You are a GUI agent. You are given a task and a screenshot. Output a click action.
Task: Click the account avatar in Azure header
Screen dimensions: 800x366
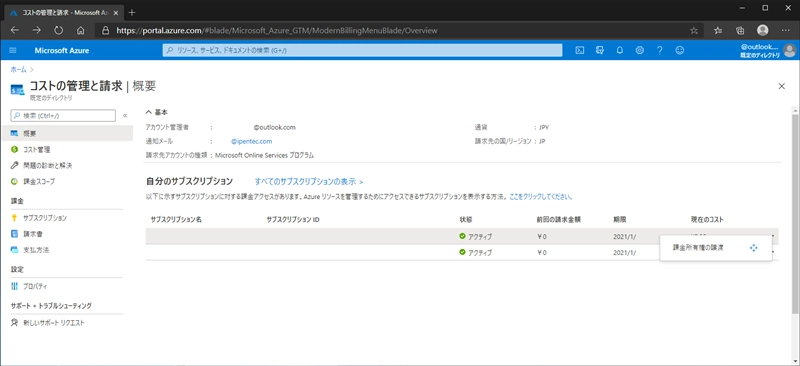coord(789,50)
